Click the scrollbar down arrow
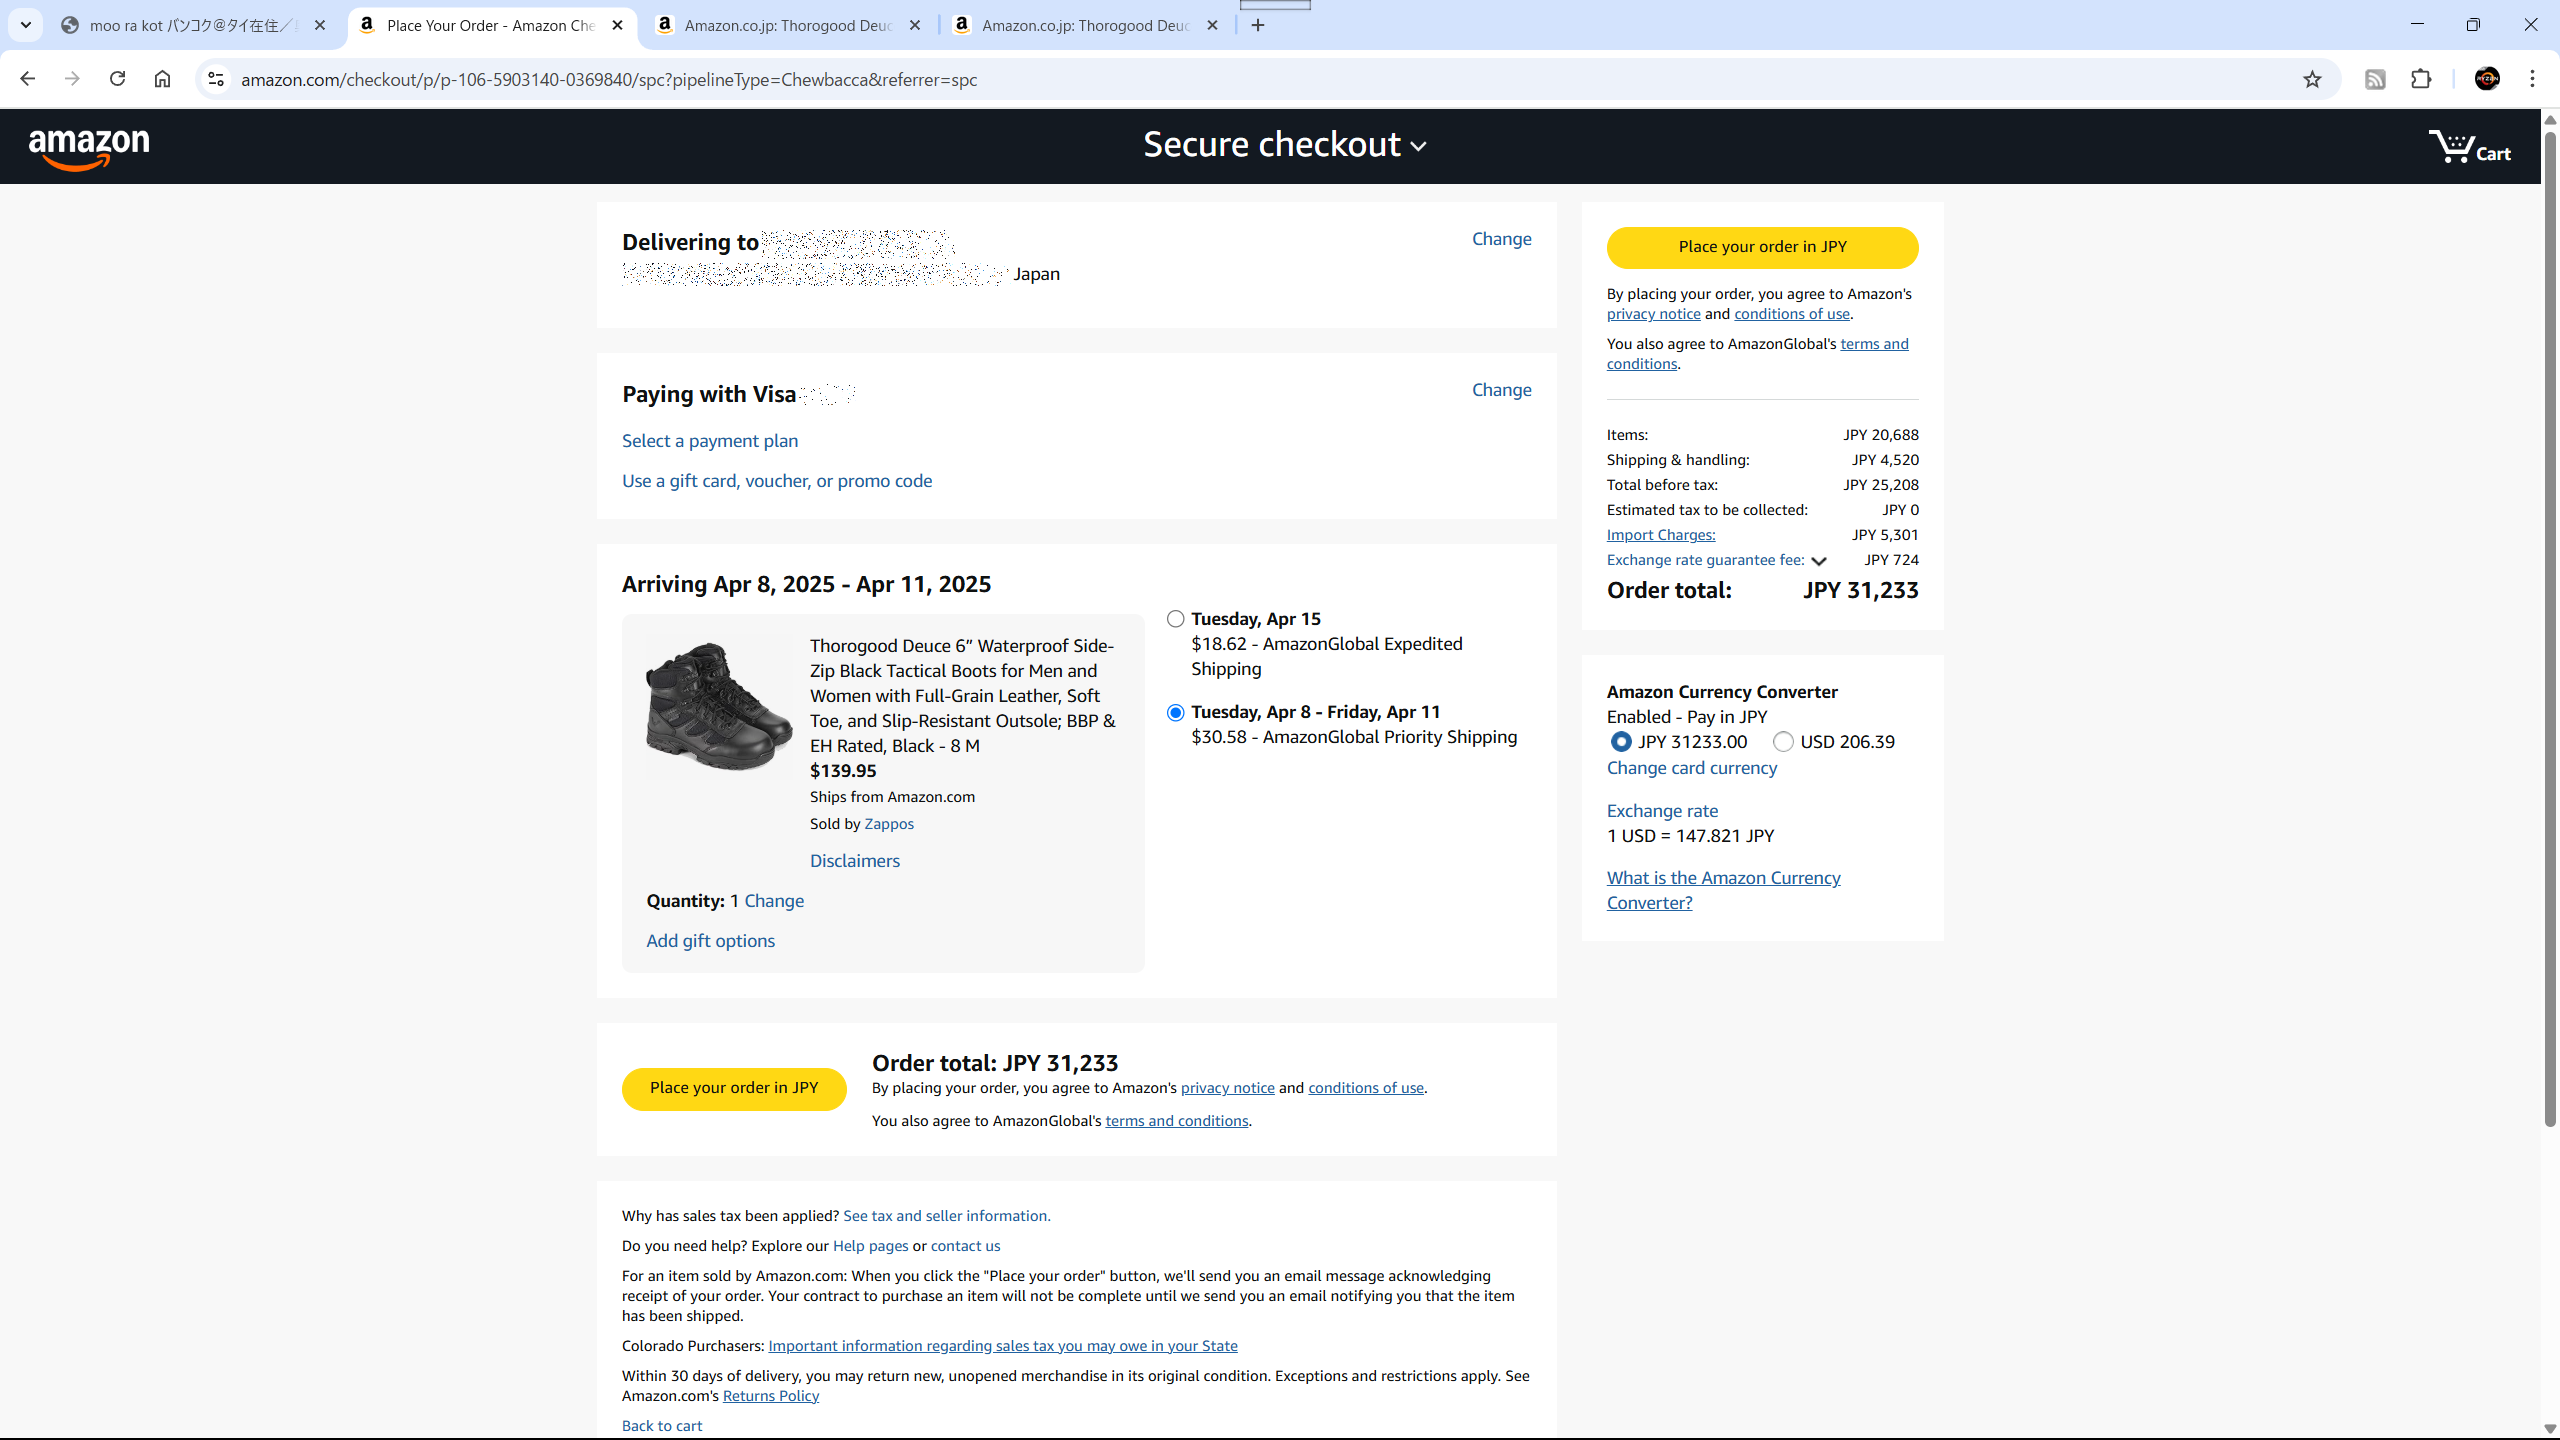Screen dimensions: 2560x1440 2550,1428
